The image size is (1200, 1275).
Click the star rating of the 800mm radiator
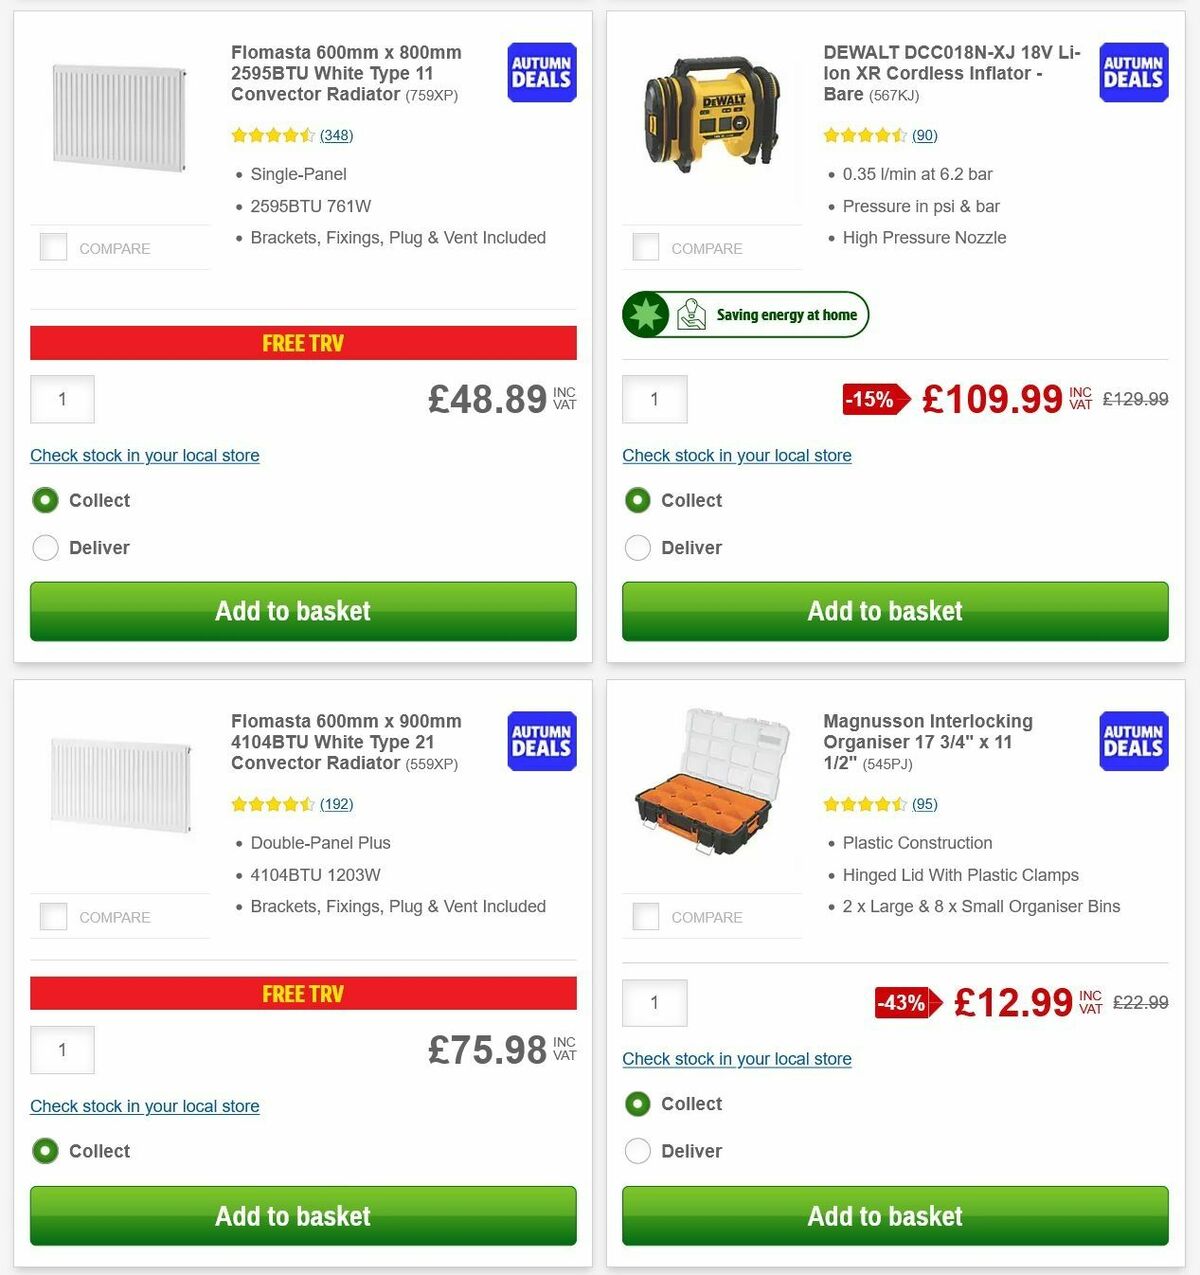tap(271, 134)
